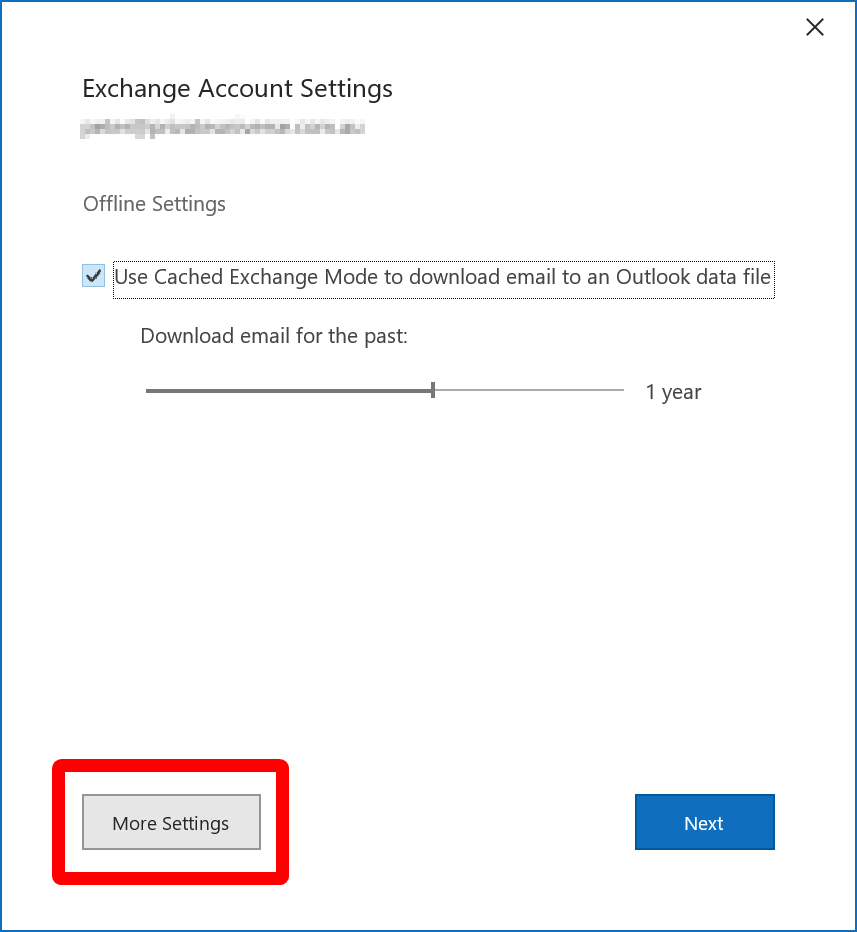Set slider to its rightmost maximum end
The height and width of the screenshot is (932, 857).
click(x=622, y=390)
